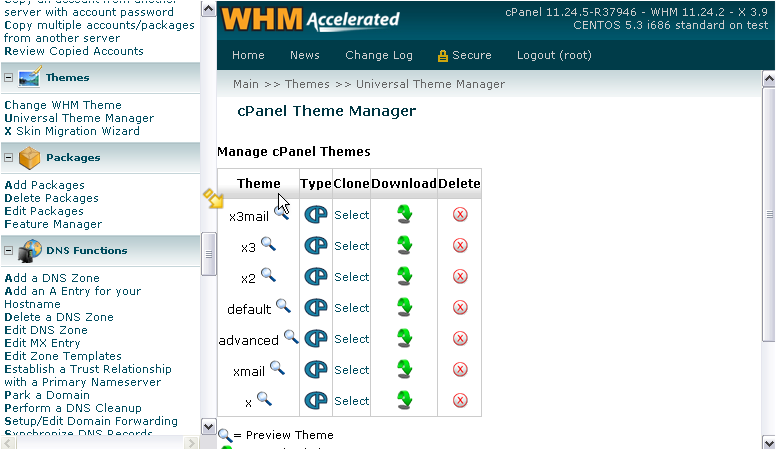Screen dimensions: 776x450
Task: Open Feature Manager link
Action: [53, 224]
